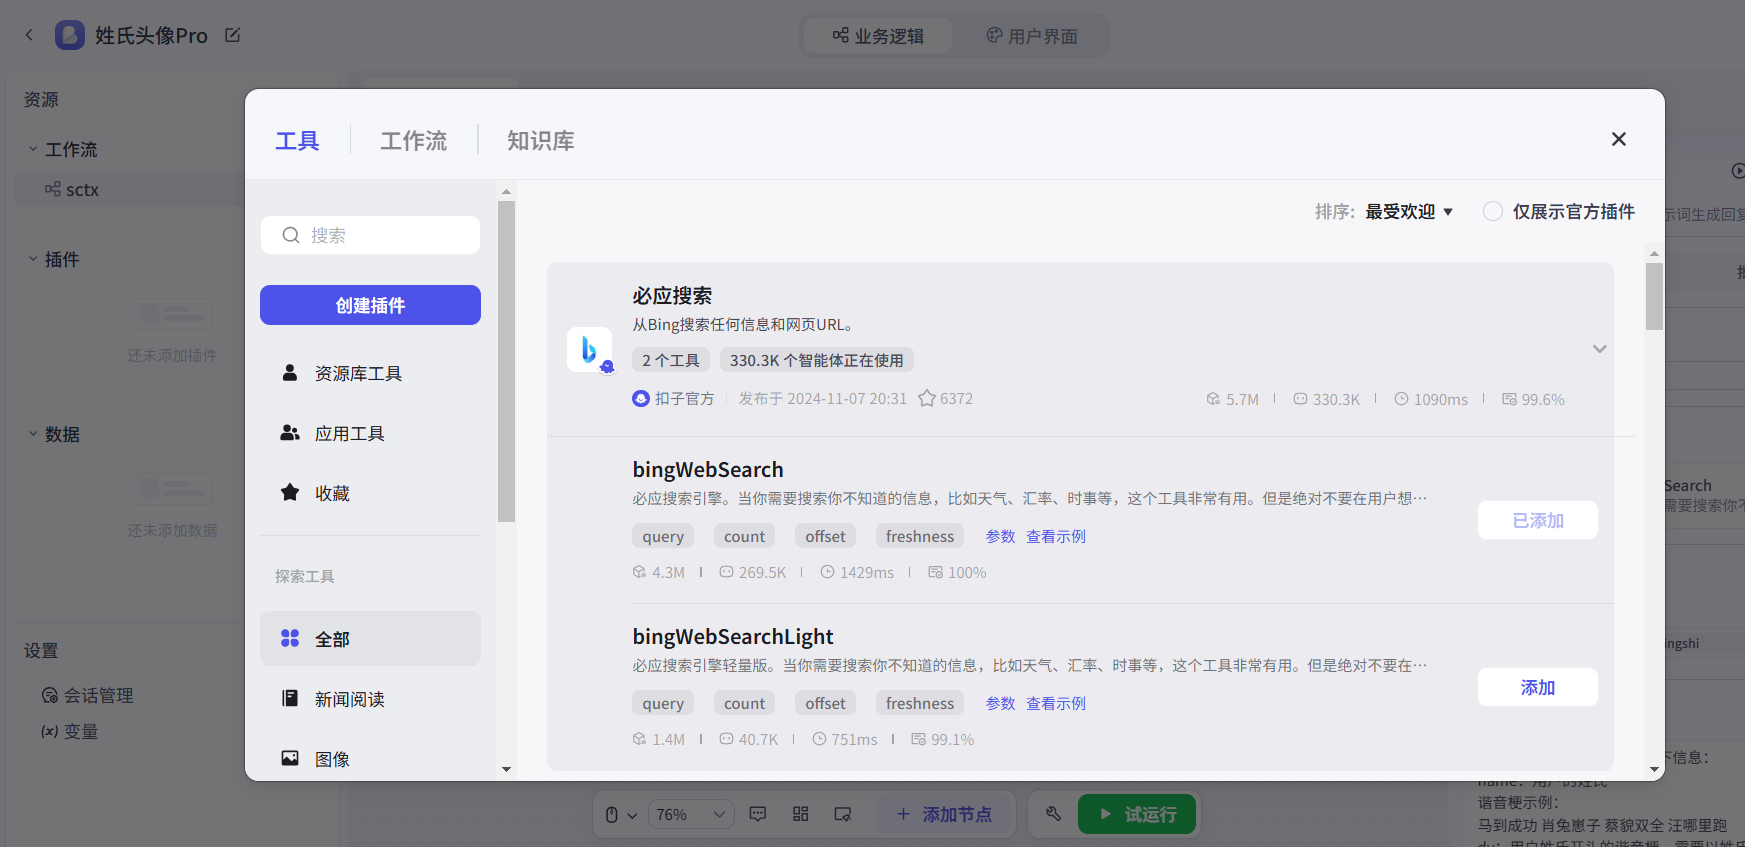Collapse the 插件 section in resources
The height and width of the screenshot is (847, 1745).
point(33,259)
